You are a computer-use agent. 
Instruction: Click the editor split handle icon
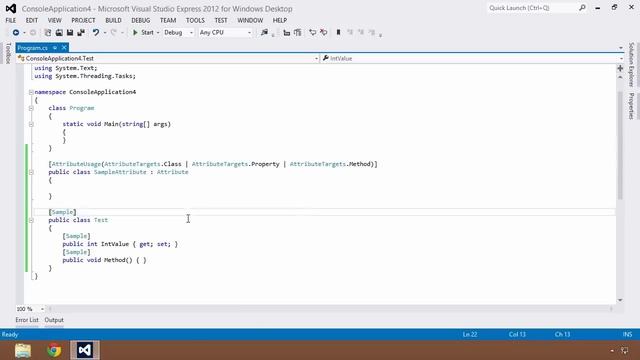(620, 68)
